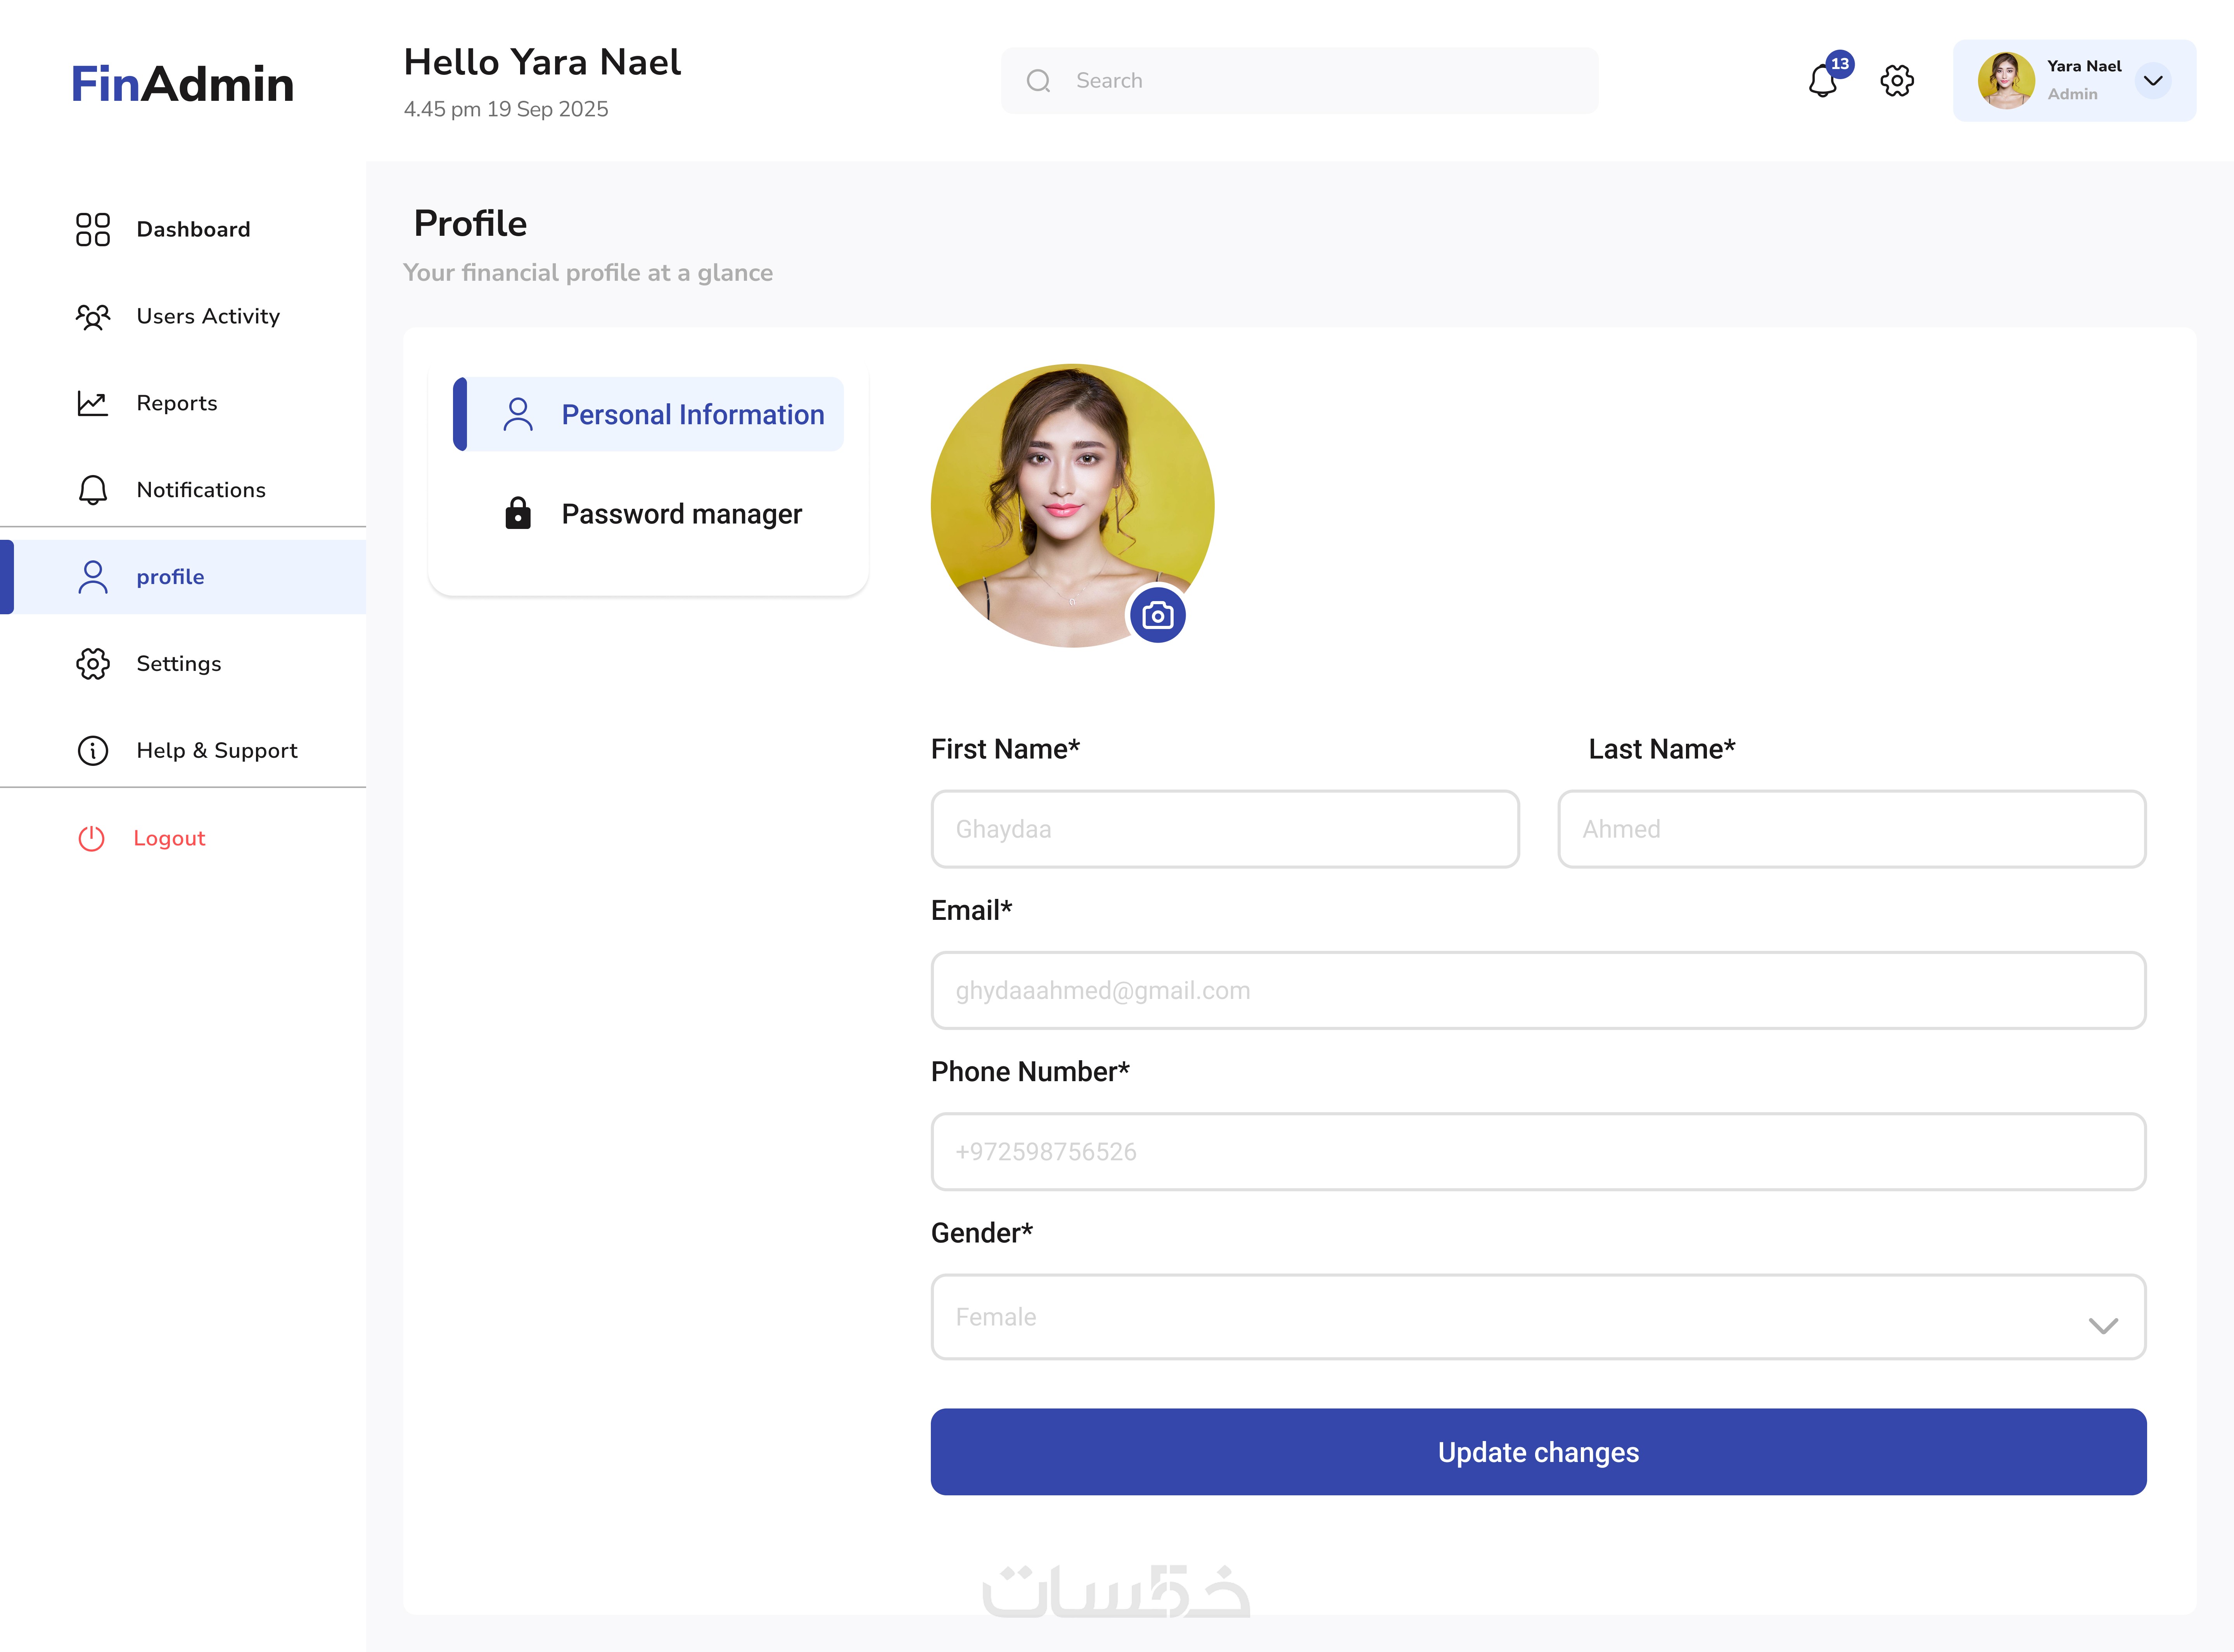Click the Gender dropdown chevron arrow
This screenshot has width=2234, height=1652.
coord(2103,1326)
